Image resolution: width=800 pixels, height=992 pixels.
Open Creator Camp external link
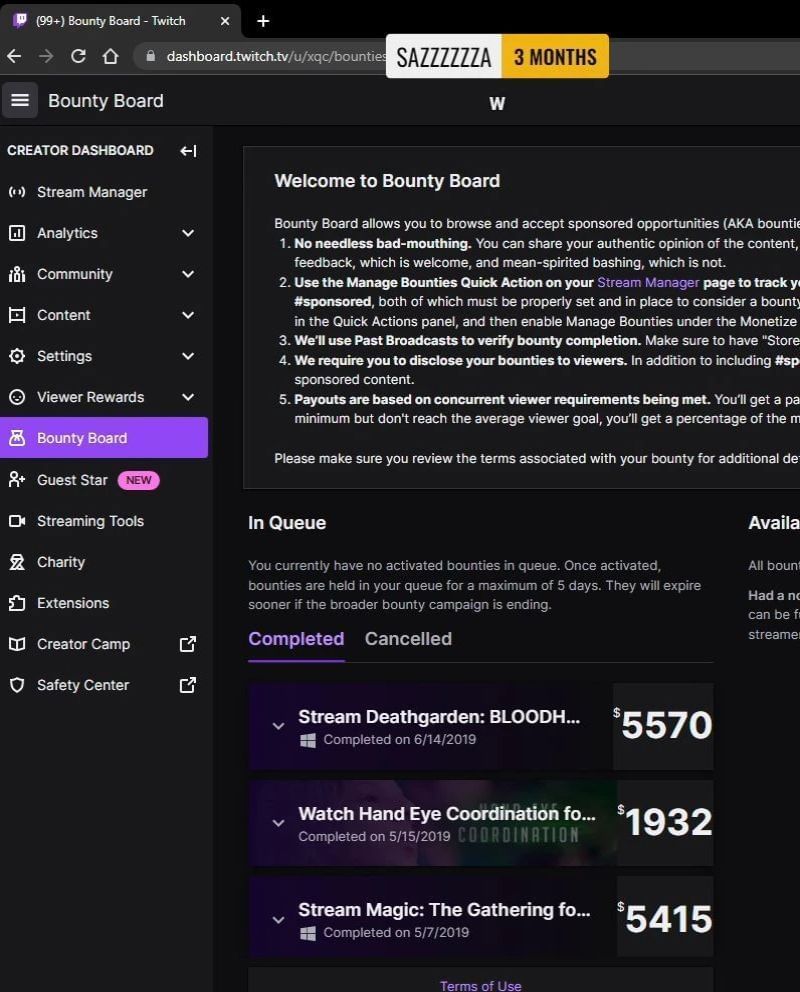[x=187, y=644]
